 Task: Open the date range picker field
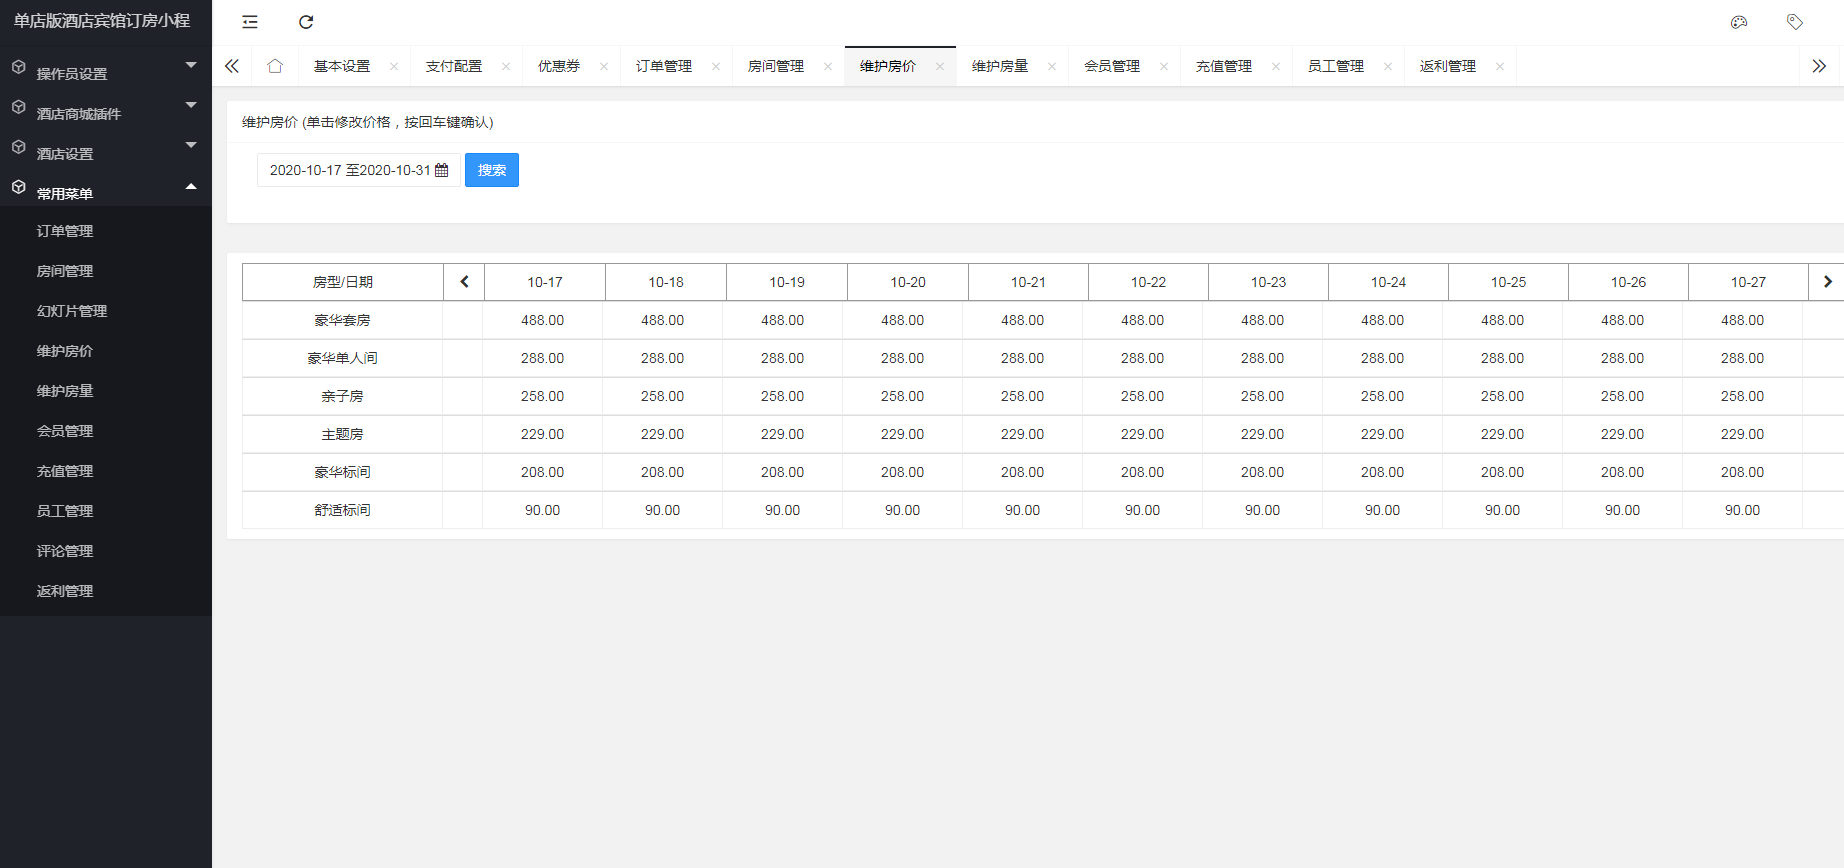[358, 170]
